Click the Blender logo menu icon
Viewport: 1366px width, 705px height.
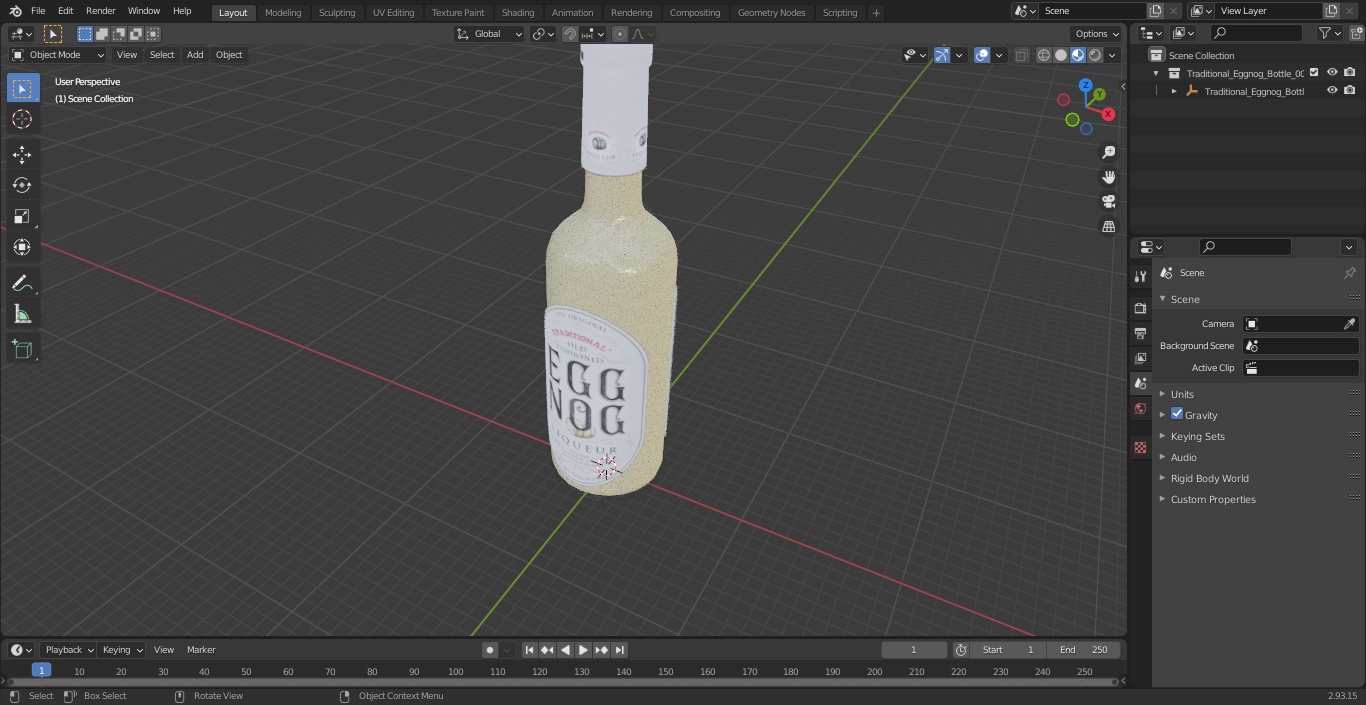pos(15,11)
